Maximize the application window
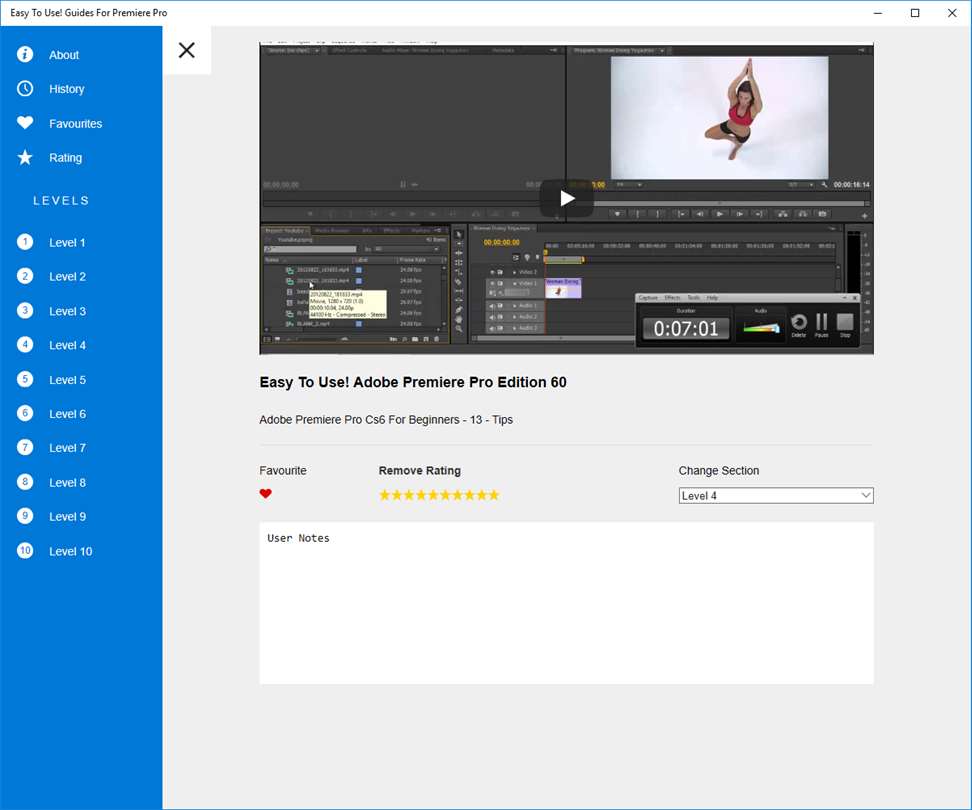The image size is (972, 810). pos(914,13)
